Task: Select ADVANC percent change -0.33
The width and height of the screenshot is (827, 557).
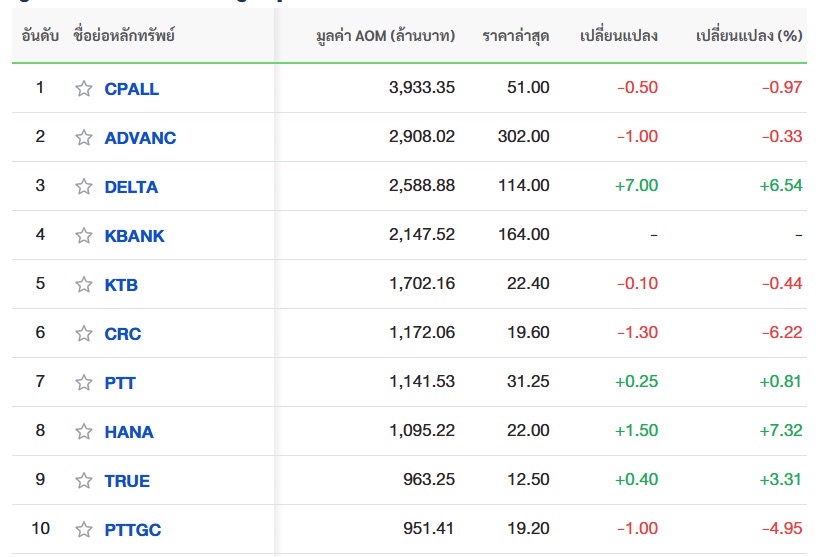Action: (782, 137)
